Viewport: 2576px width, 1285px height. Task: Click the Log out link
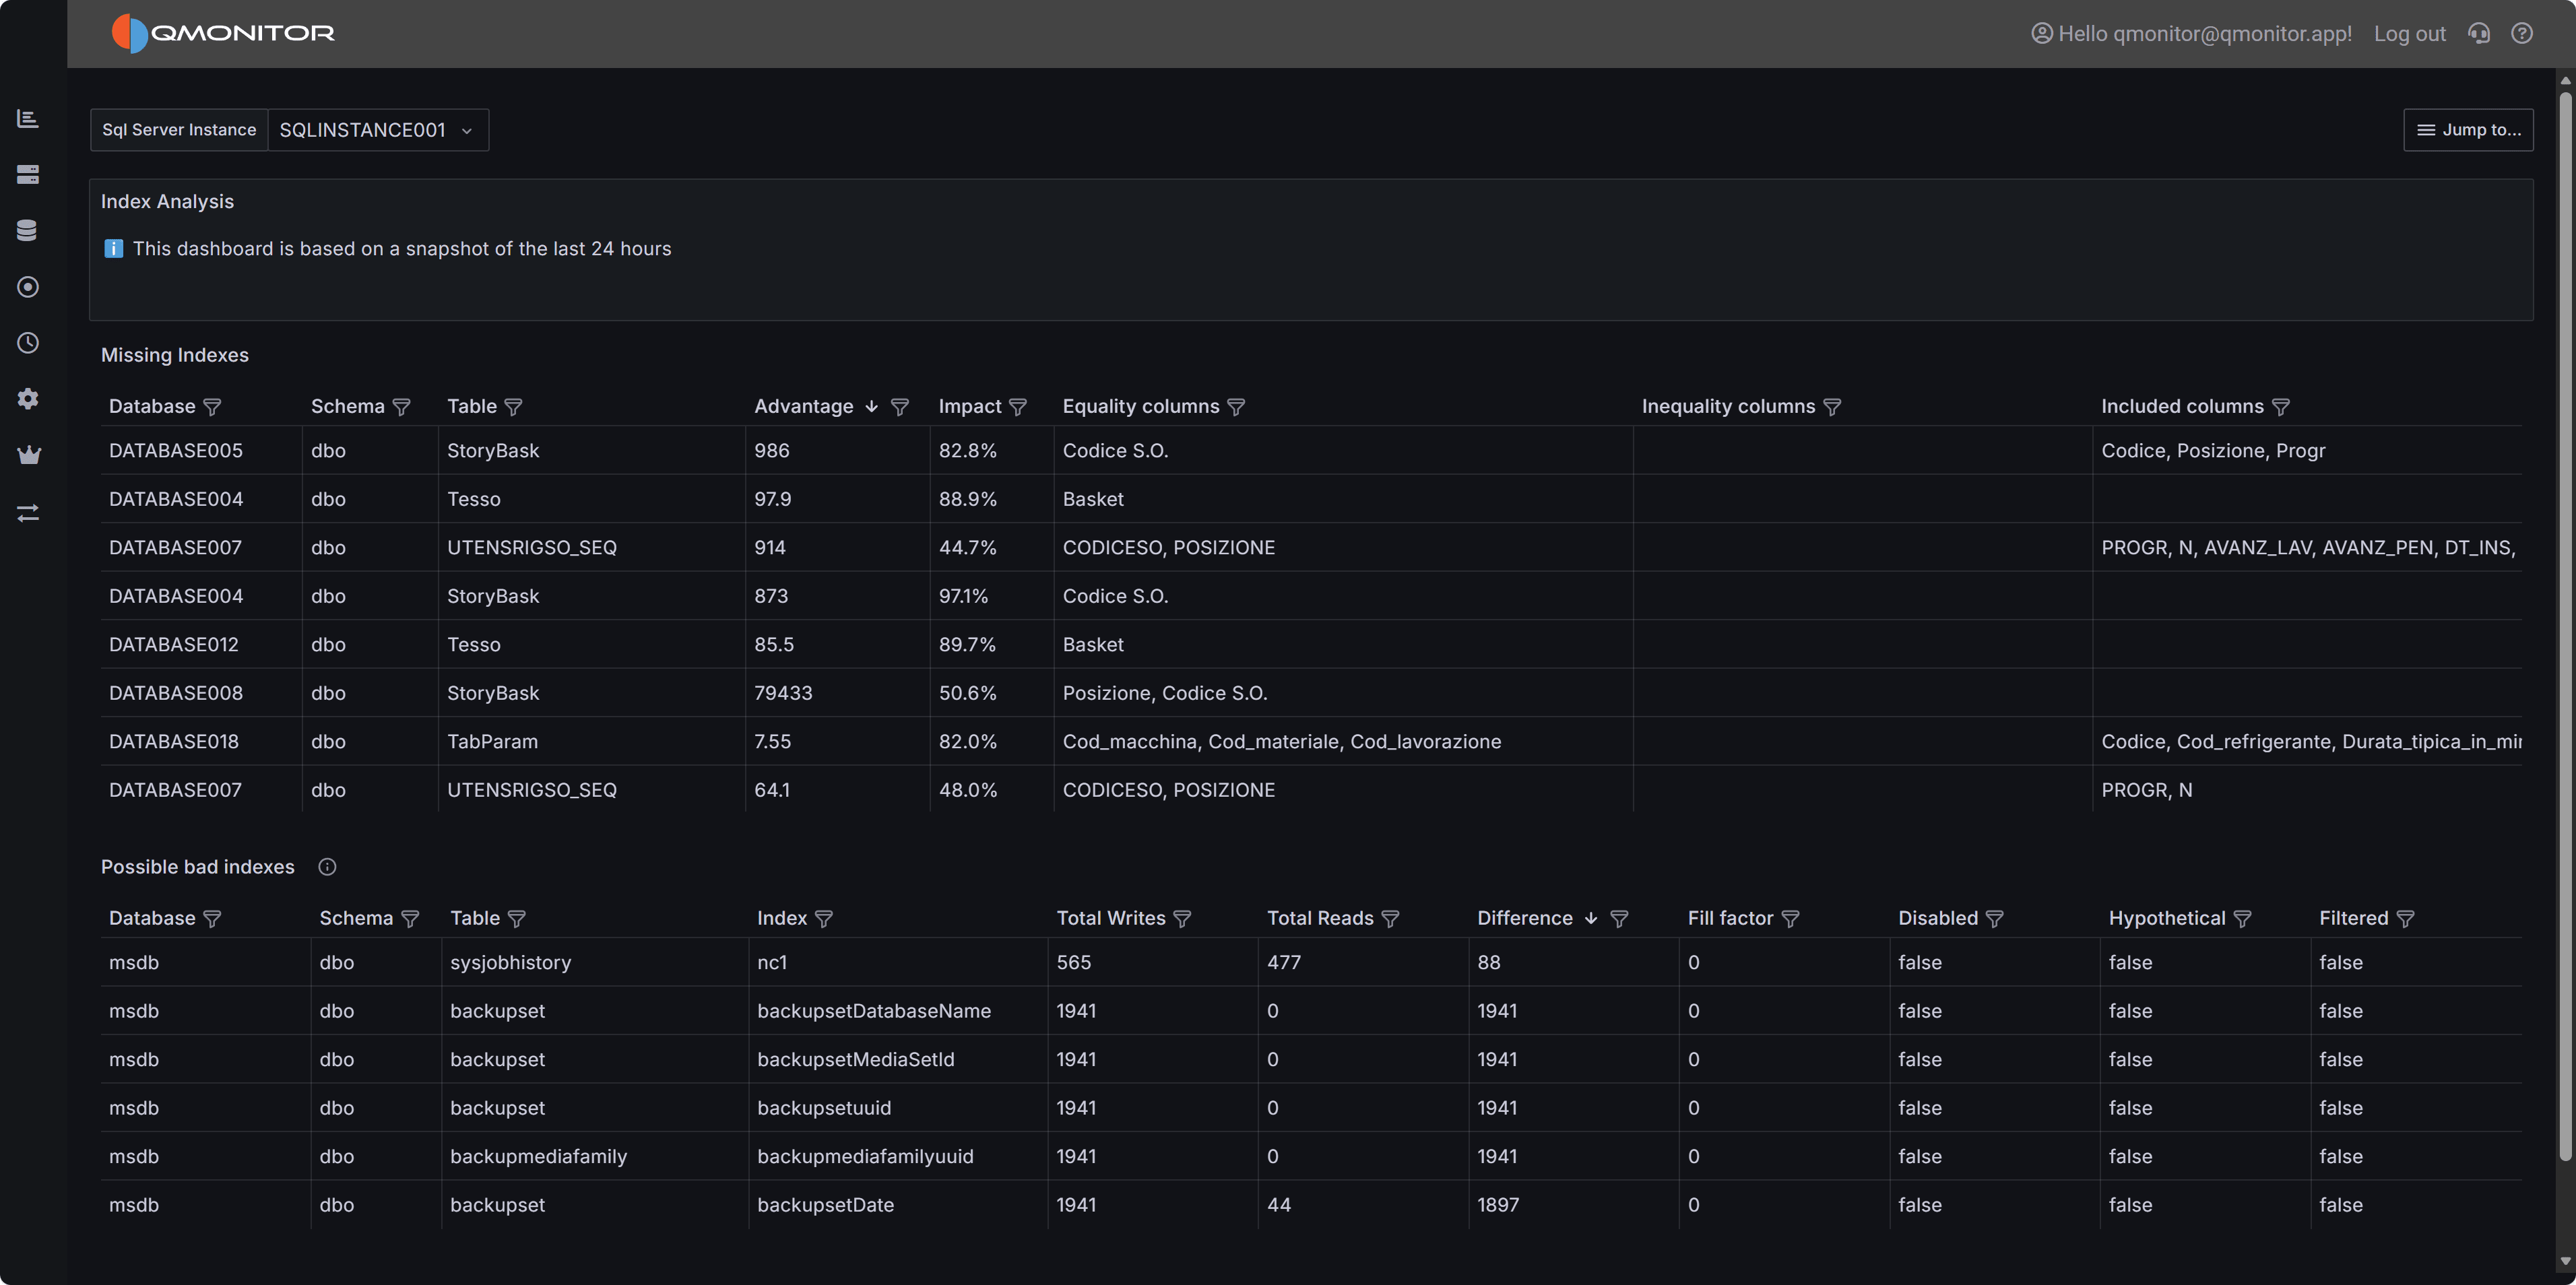2409,33
